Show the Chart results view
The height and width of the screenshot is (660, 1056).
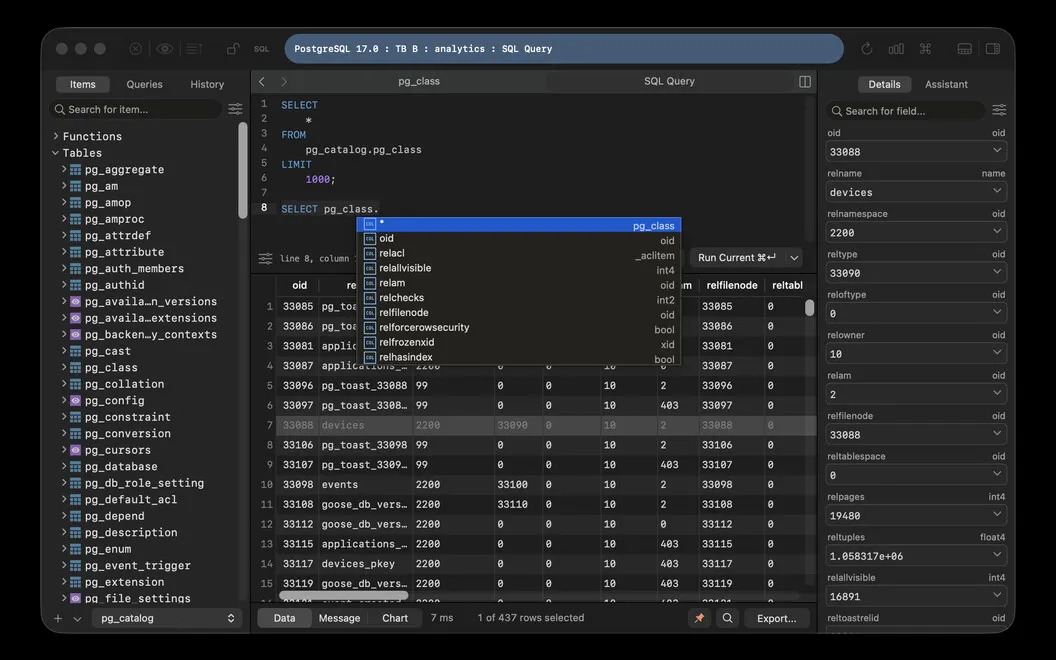pyautogui.click(x=395, y=618)
